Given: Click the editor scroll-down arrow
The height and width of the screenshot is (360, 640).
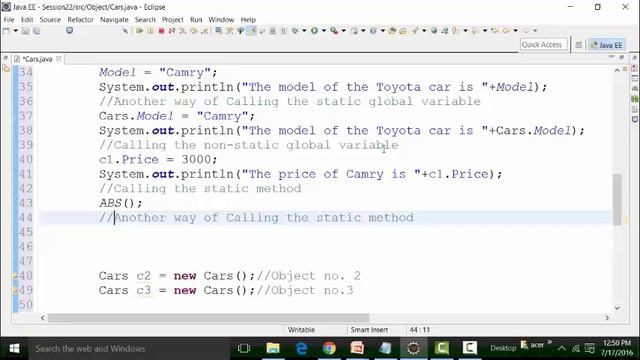Looking at the screenshot, I should [617, 308].
